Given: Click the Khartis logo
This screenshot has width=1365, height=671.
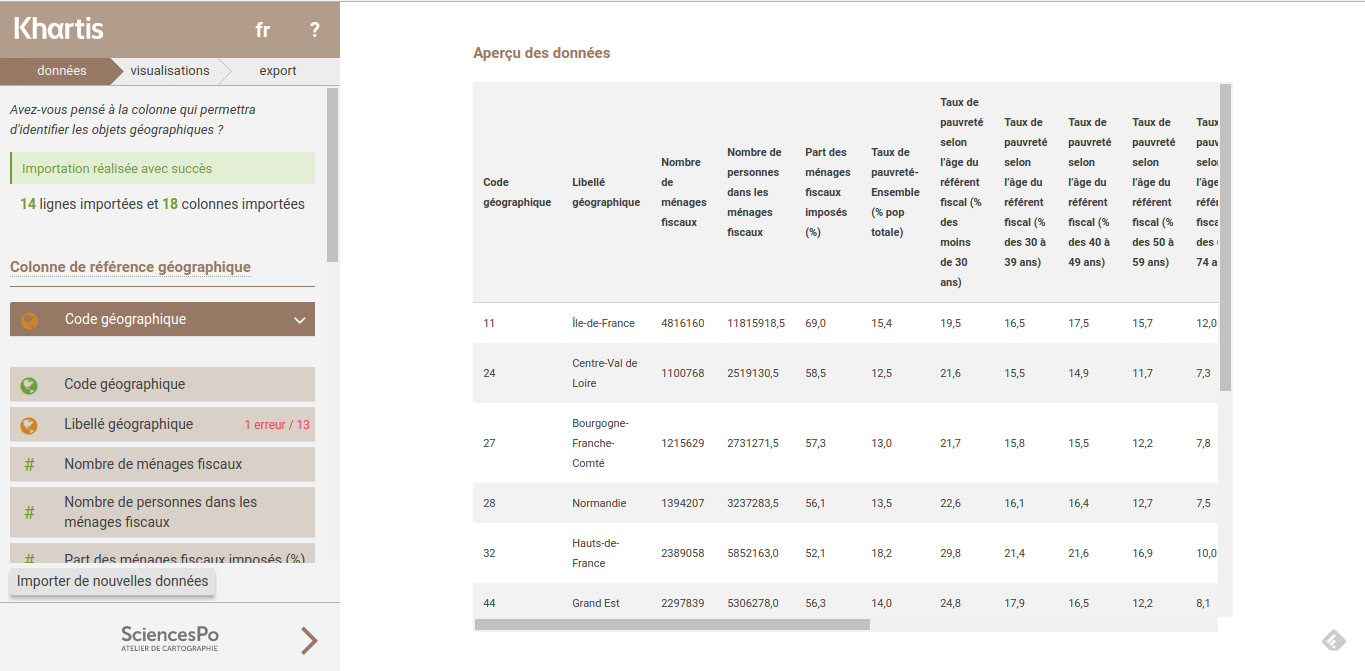Looking at the screenshot, I should coord(59,29).
